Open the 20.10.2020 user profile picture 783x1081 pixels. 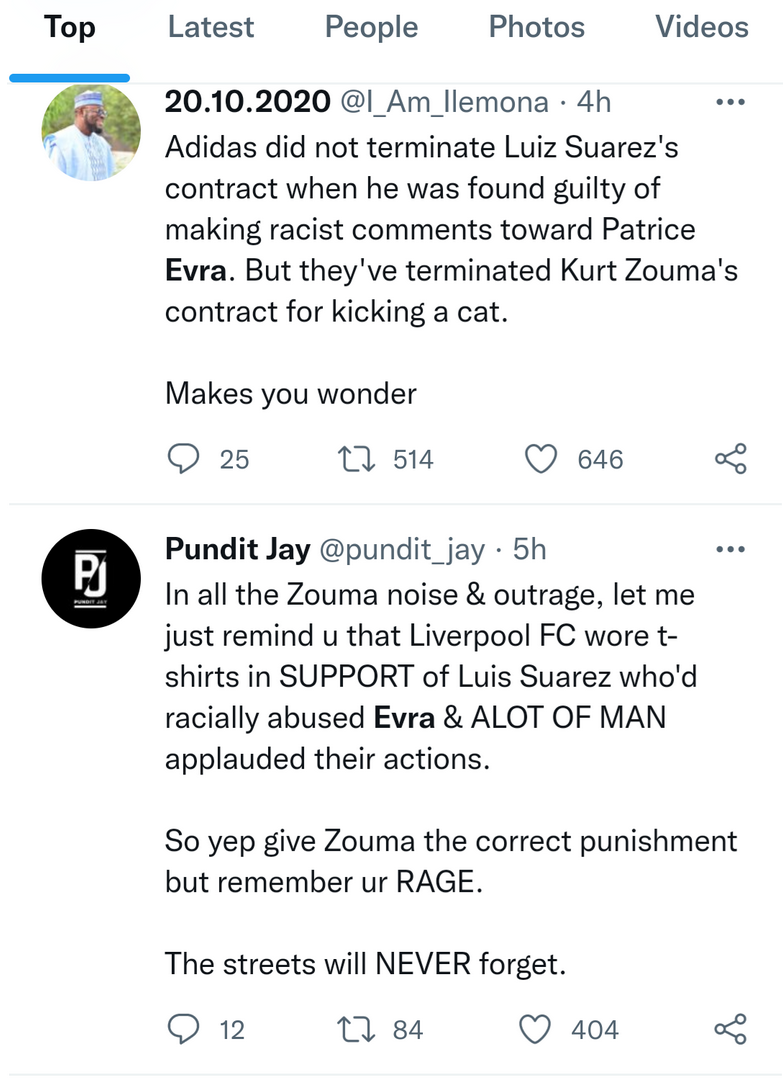pyautogui.click(x=91, y=133)
